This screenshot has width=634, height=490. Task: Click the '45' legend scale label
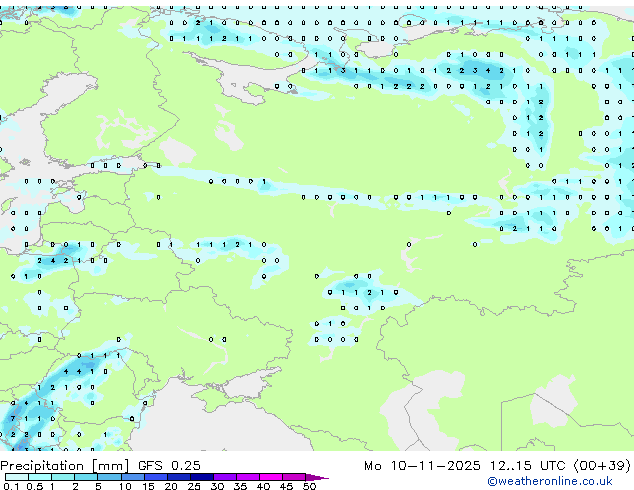[x=286, y=486]
